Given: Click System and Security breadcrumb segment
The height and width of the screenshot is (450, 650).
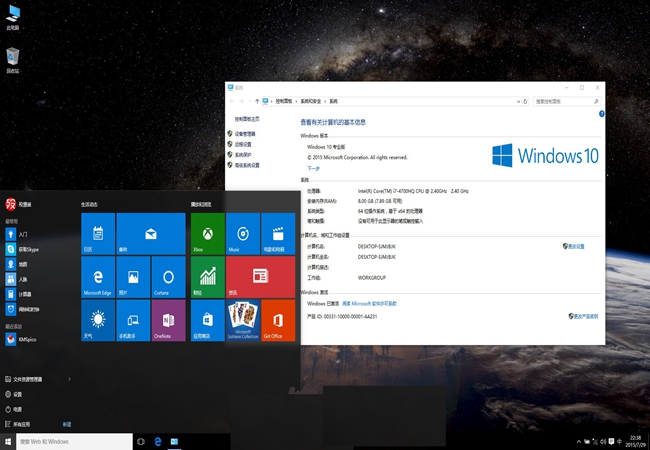Looking at the screenshot, I should click(x=310, y=101).
